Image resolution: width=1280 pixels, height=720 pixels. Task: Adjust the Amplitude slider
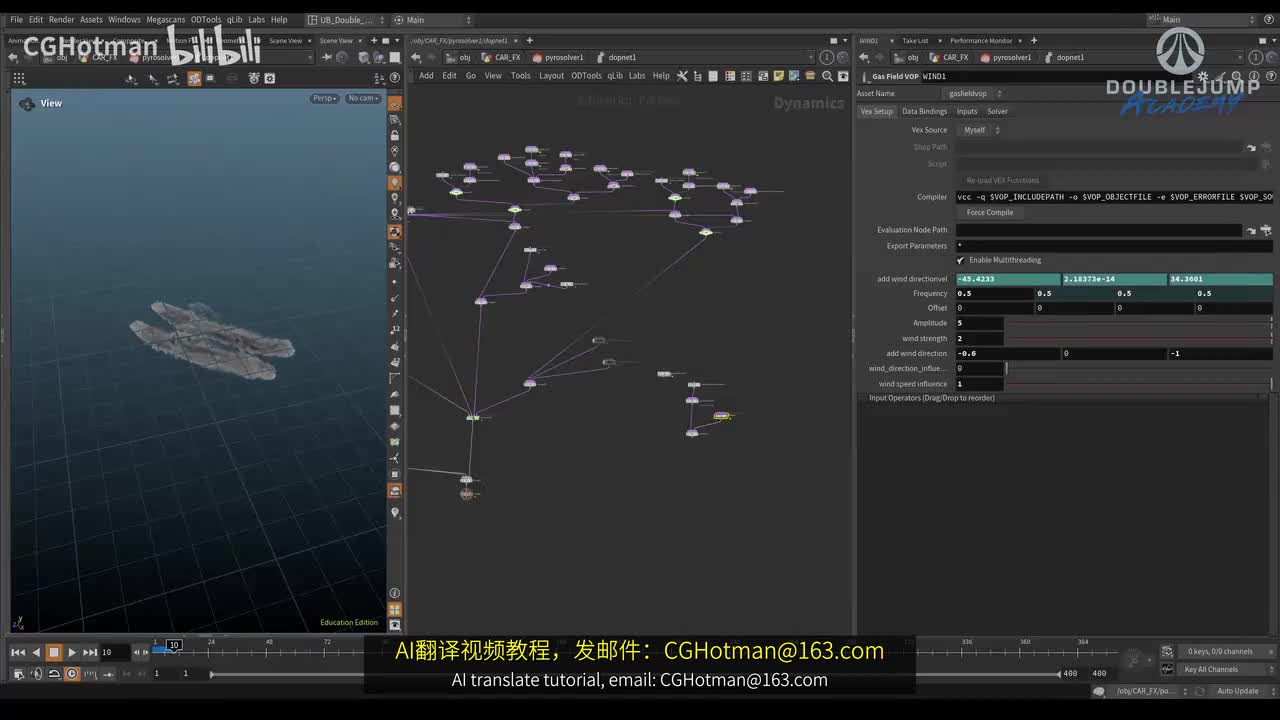pos(1138,323)
